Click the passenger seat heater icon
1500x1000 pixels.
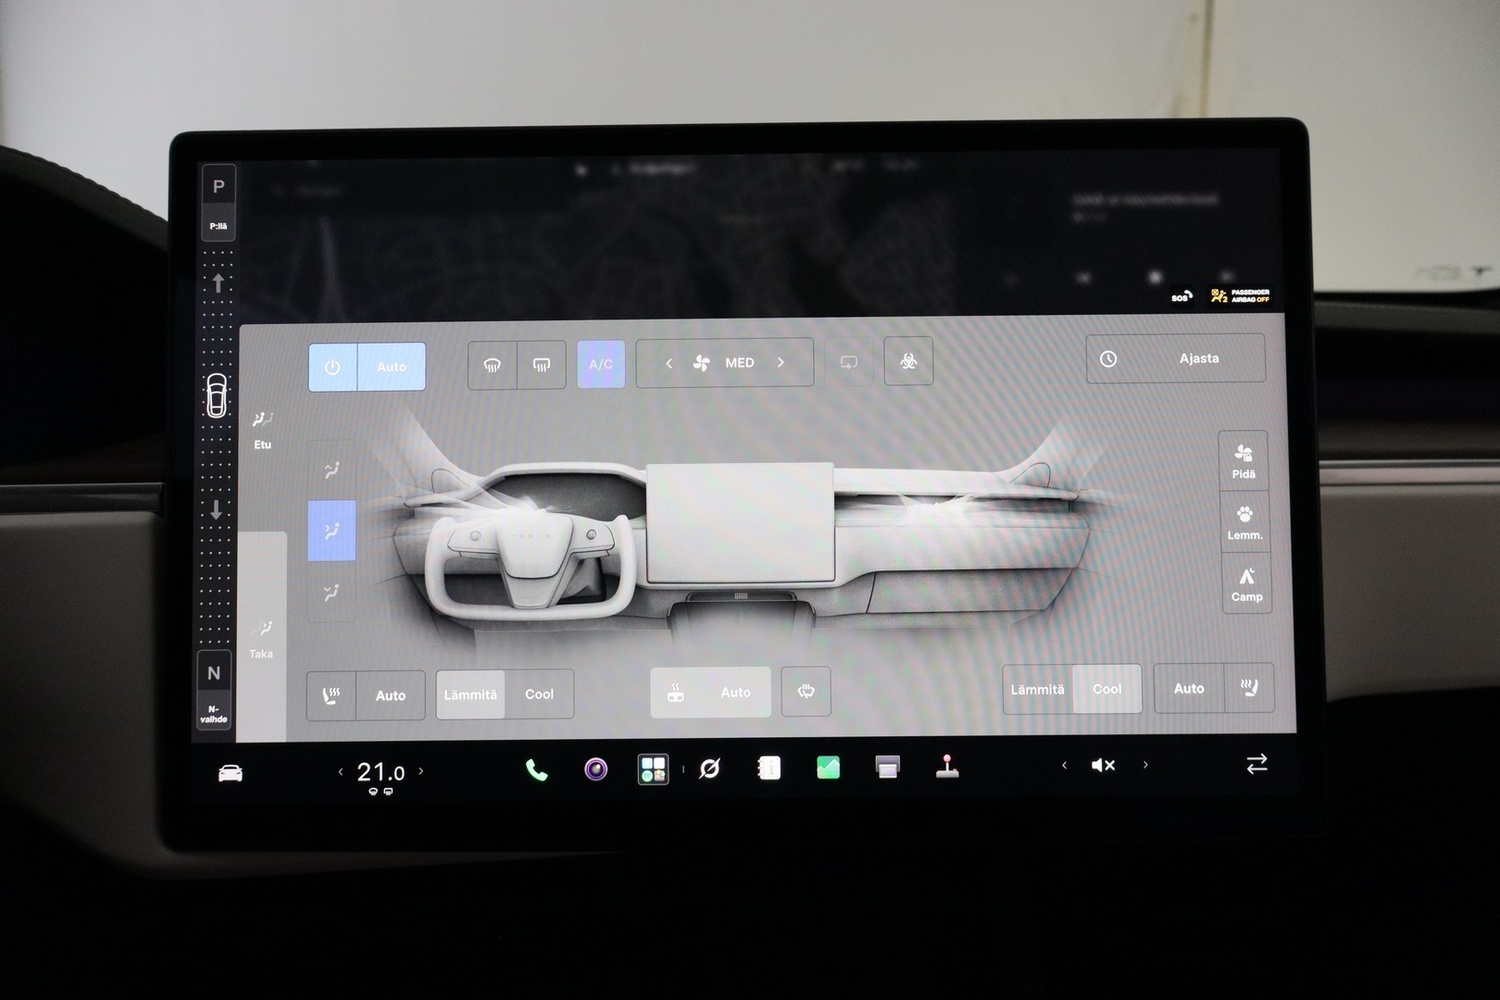click(x=1249, y=688)
